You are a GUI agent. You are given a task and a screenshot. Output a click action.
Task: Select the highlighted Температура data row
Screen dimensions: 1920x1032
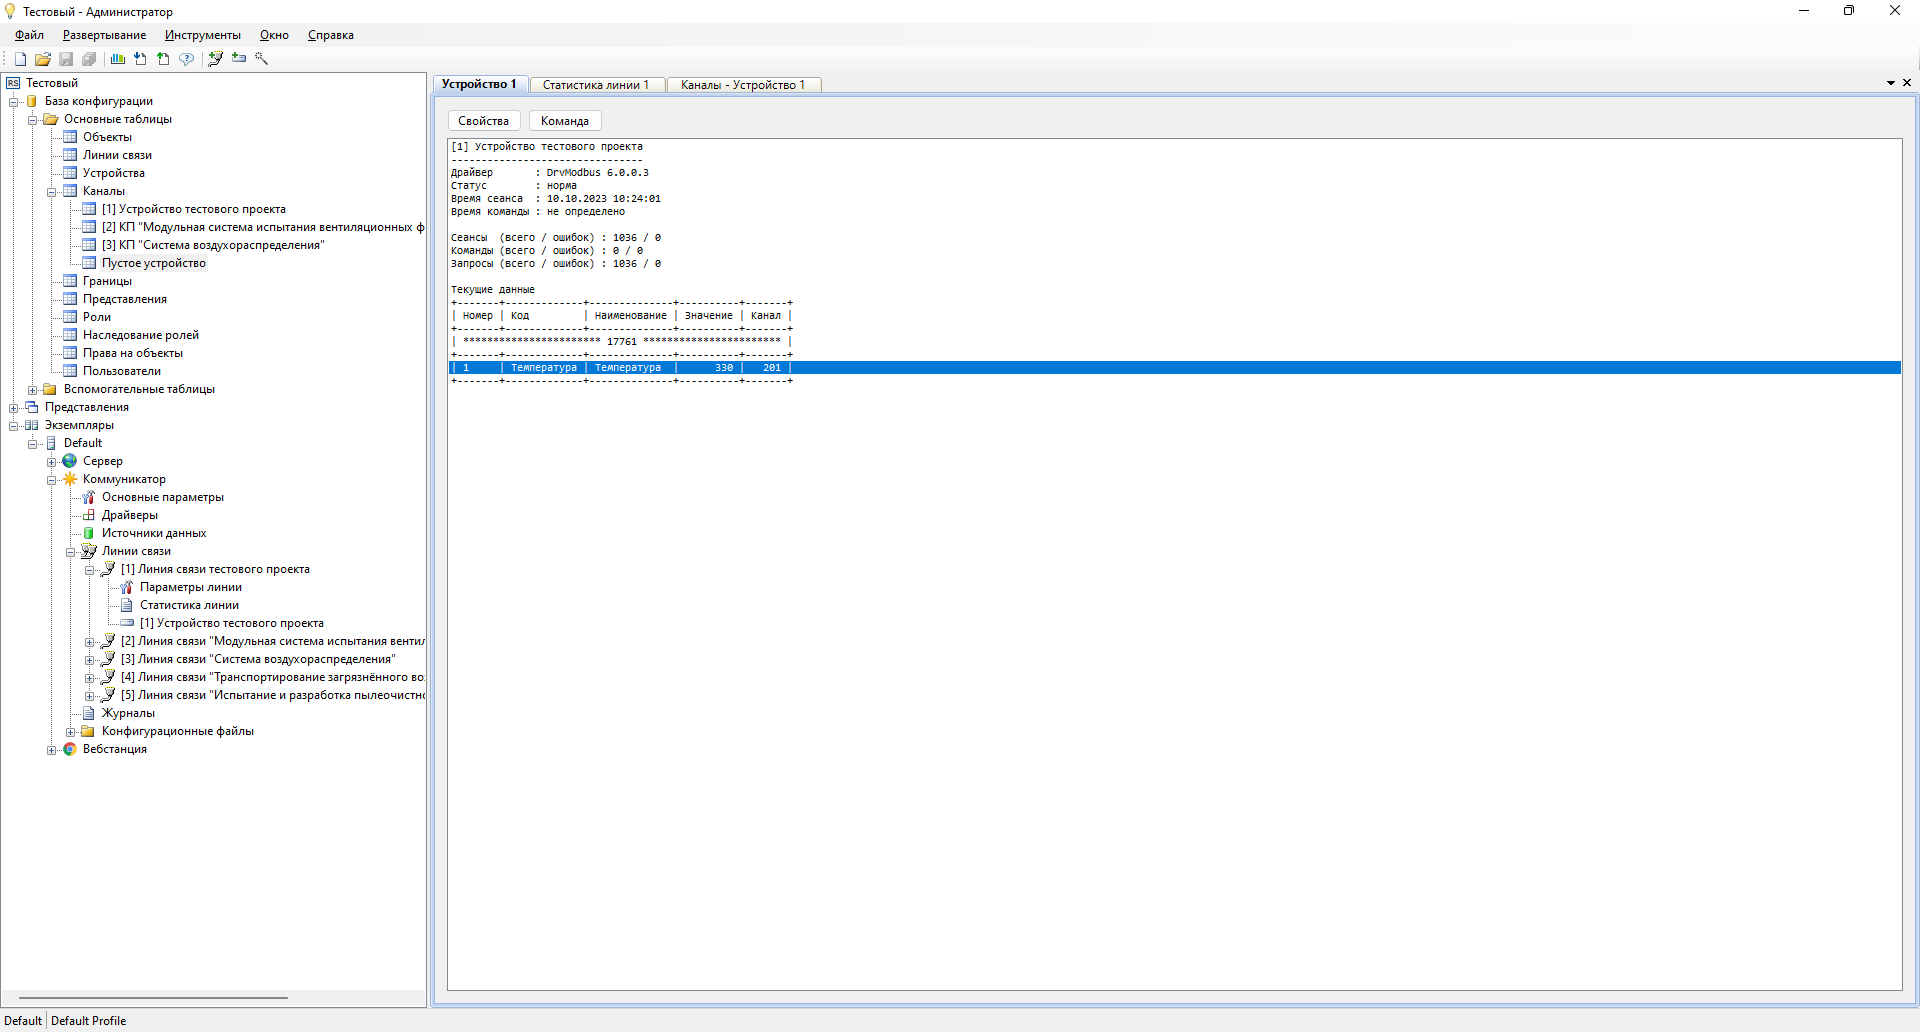1174,368
